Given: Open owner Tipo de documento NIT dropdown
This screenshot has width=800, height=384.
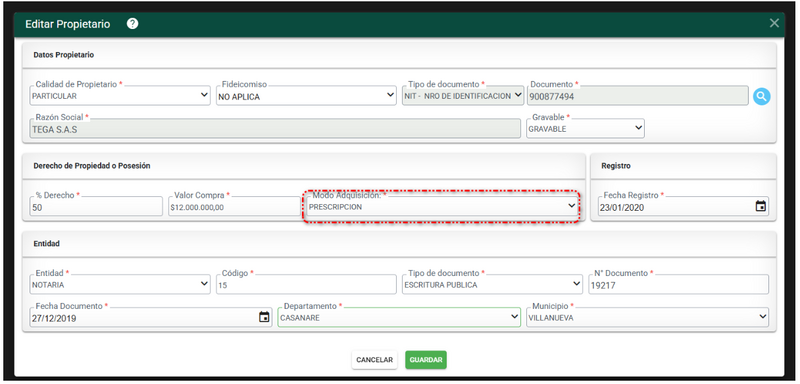Looking at the screenshot, I should click(463, 95).
